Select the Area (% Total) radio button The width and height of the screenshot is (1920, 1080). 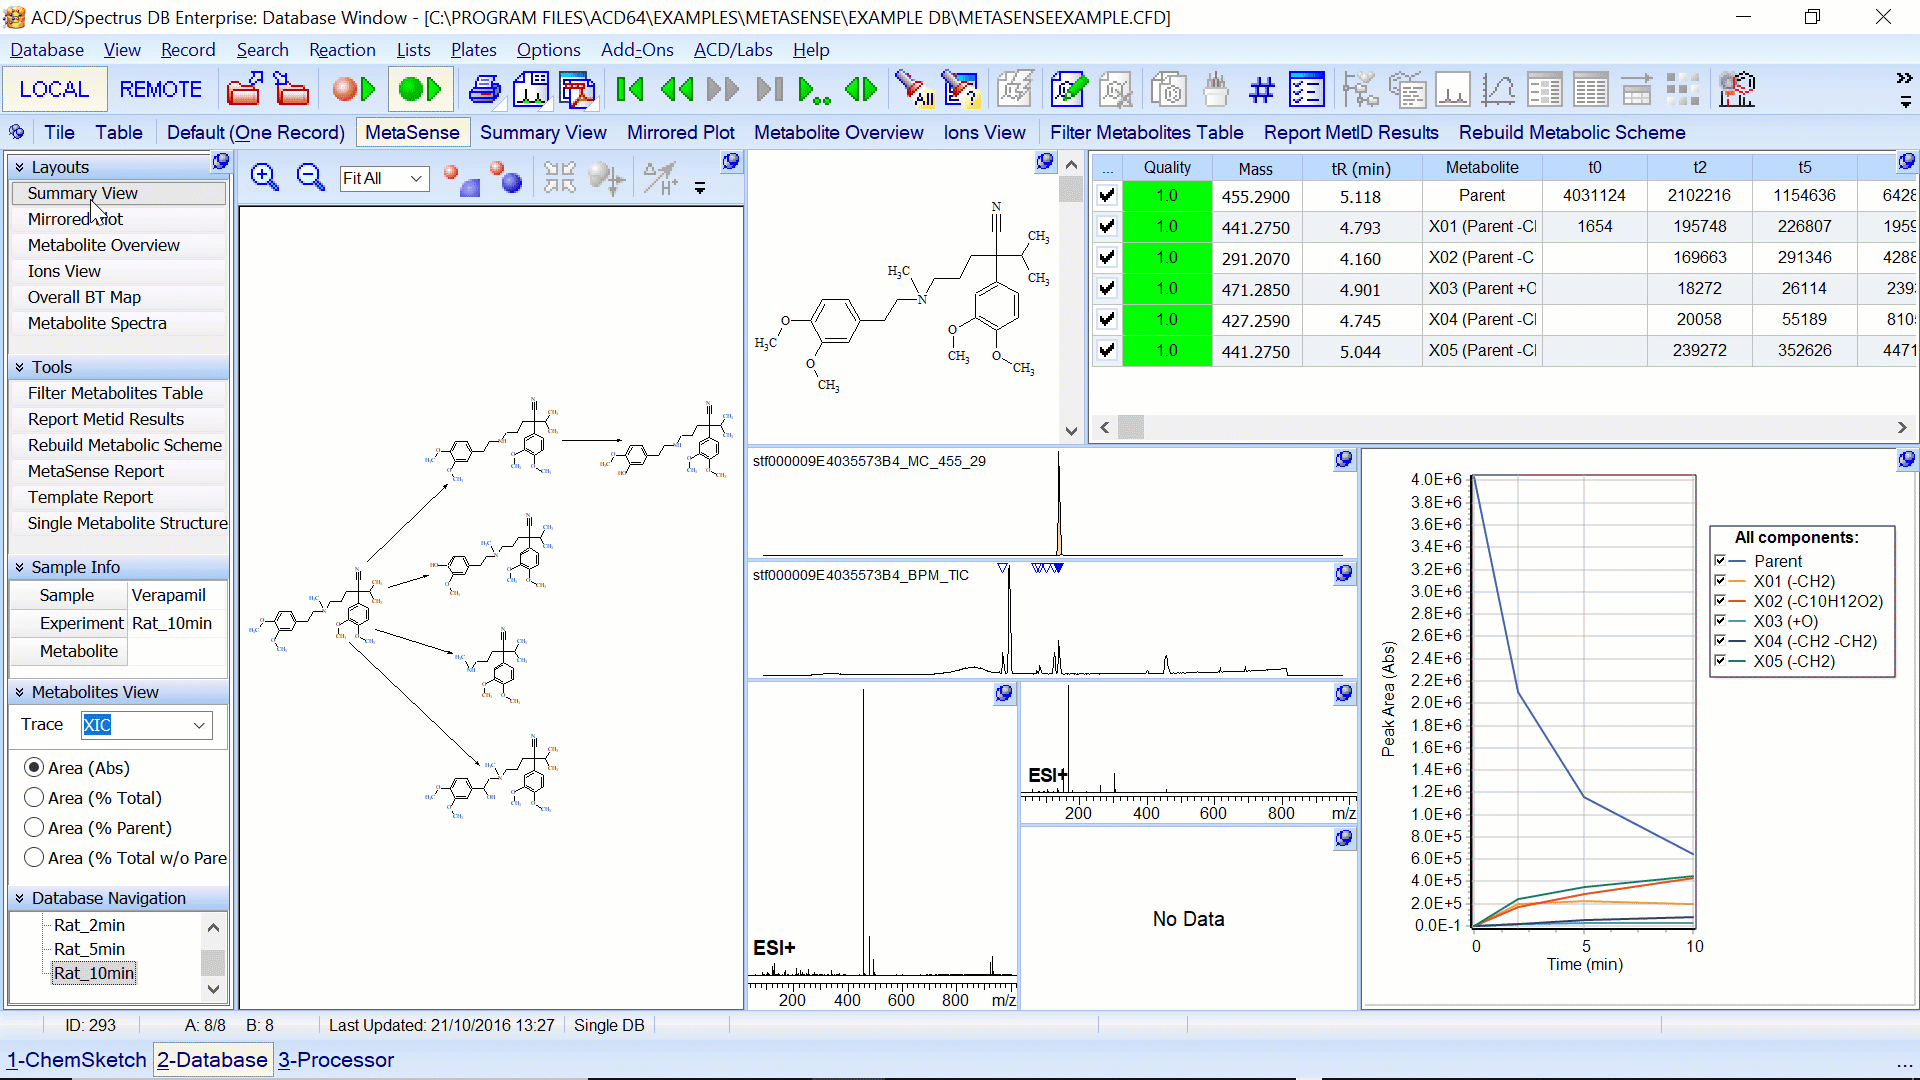point(35,798)
